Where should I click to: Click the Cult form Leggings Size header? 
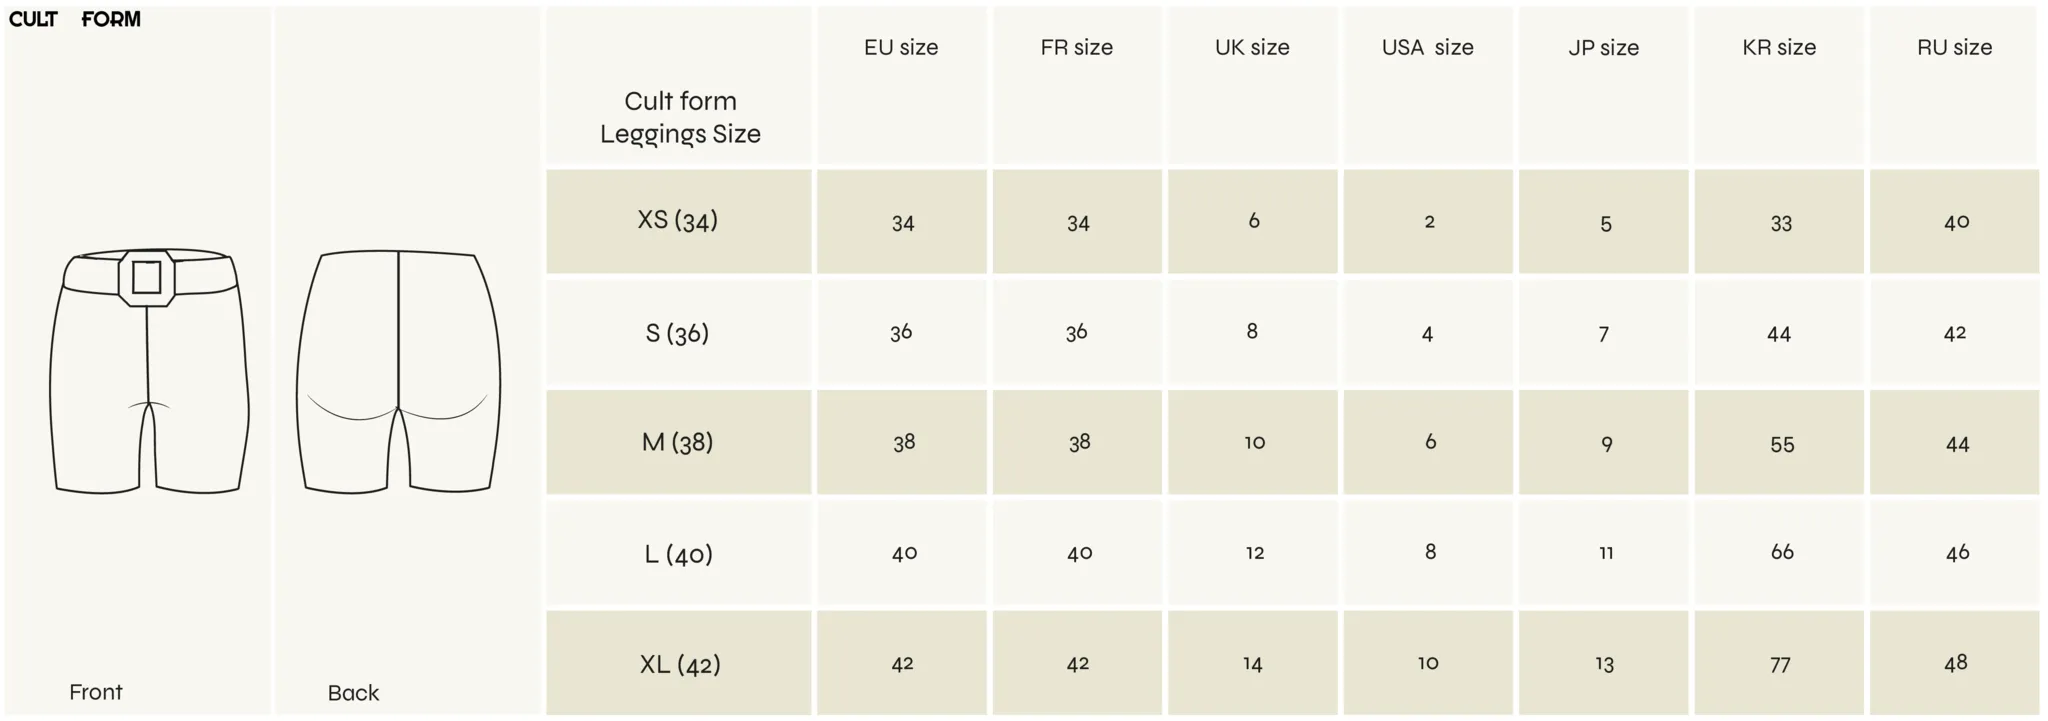click(x=680, y=117)
